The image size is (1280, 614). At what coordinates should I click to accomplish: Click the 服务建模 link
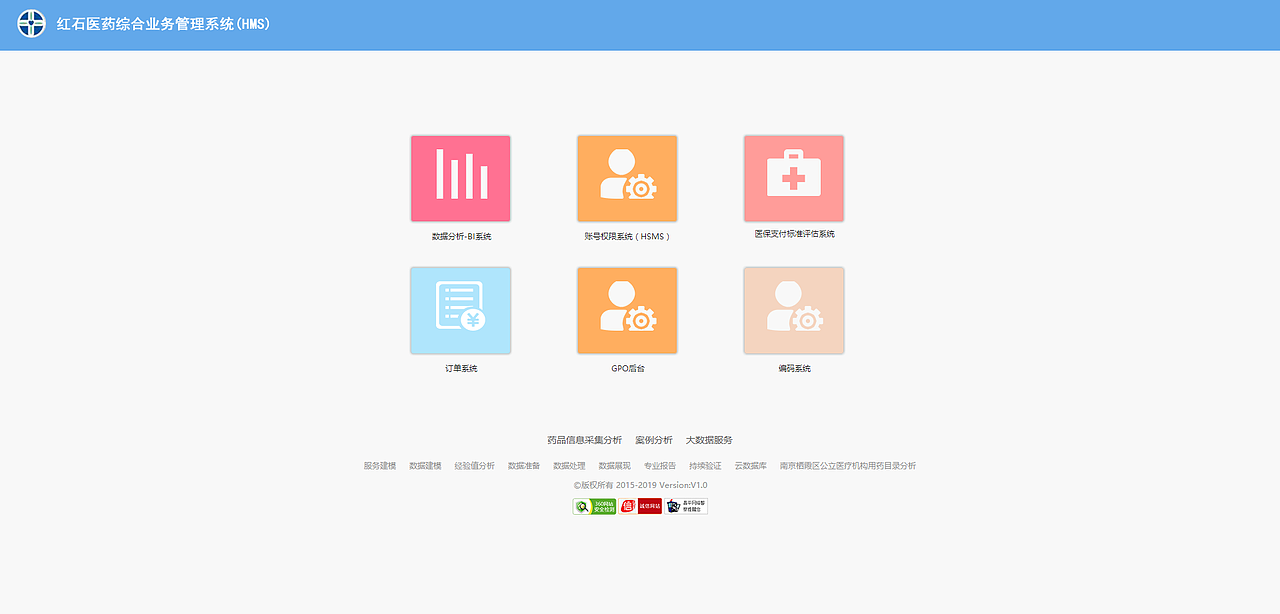point(381,465)
